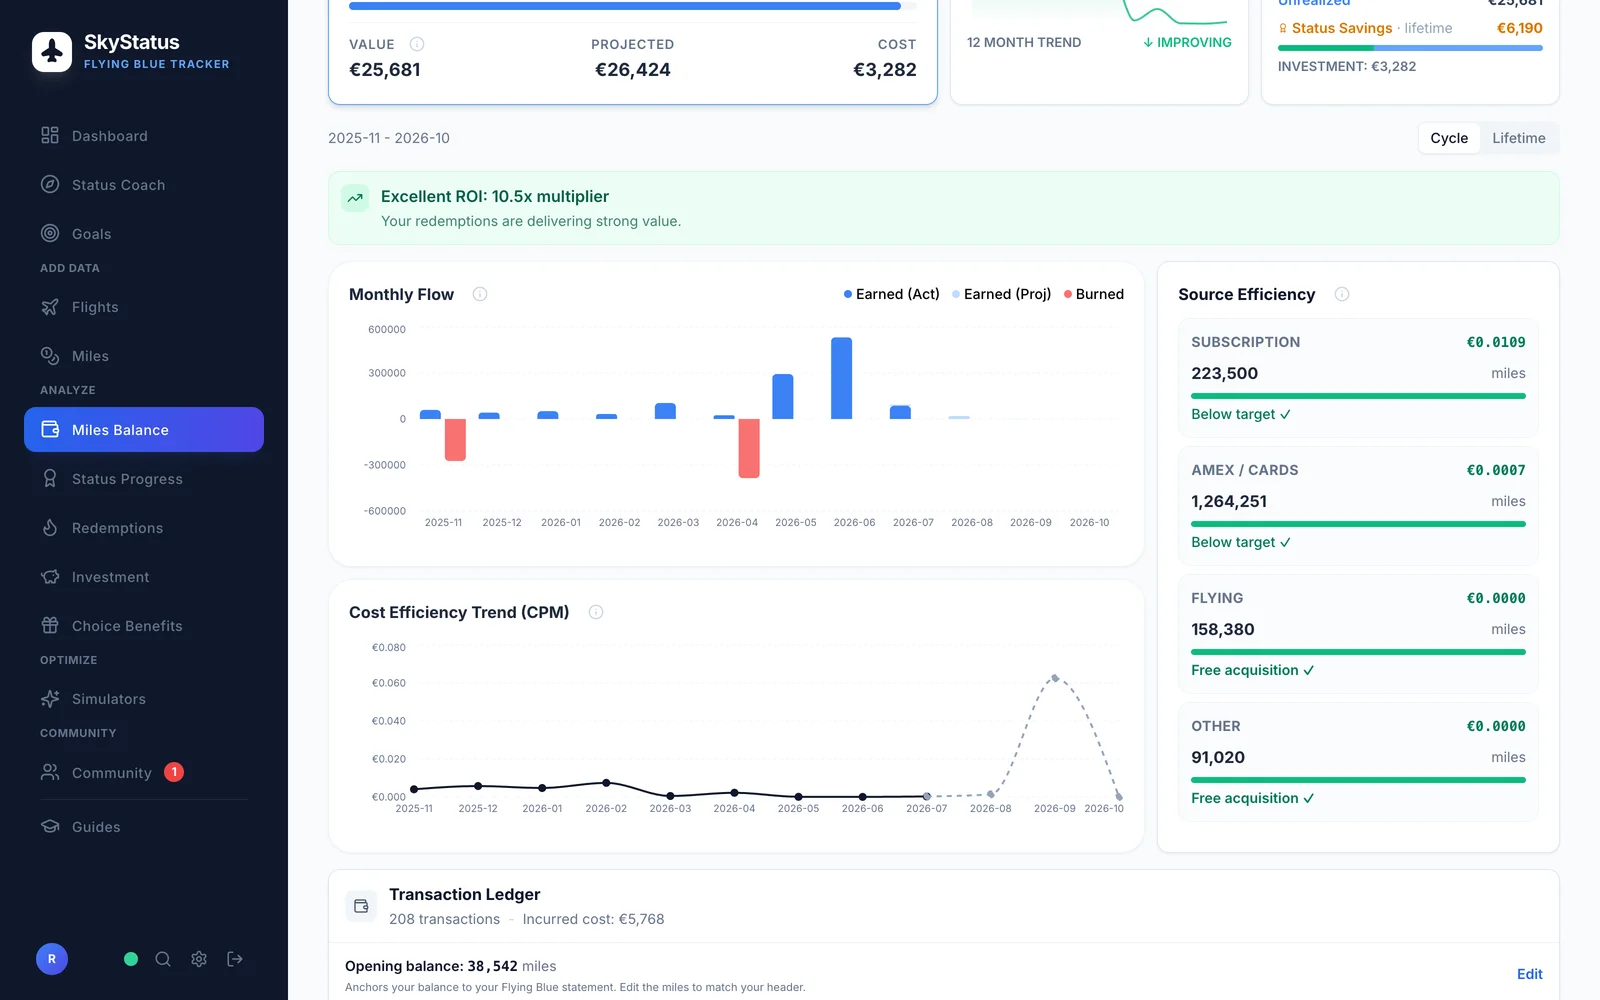The image size is (1600, 1000).
Task: Select the OTHER source card
Action: (x=1358, y=762)
